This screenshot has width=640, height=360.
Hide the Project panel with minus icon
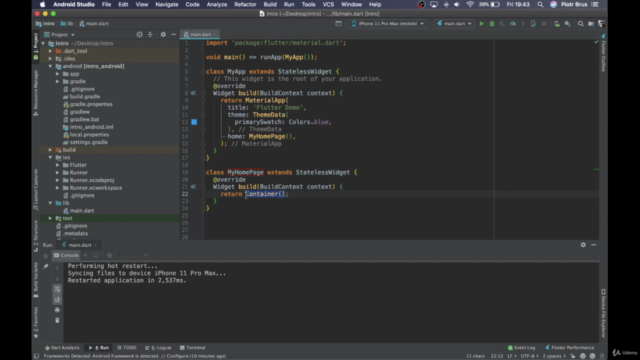click(173, 35)
